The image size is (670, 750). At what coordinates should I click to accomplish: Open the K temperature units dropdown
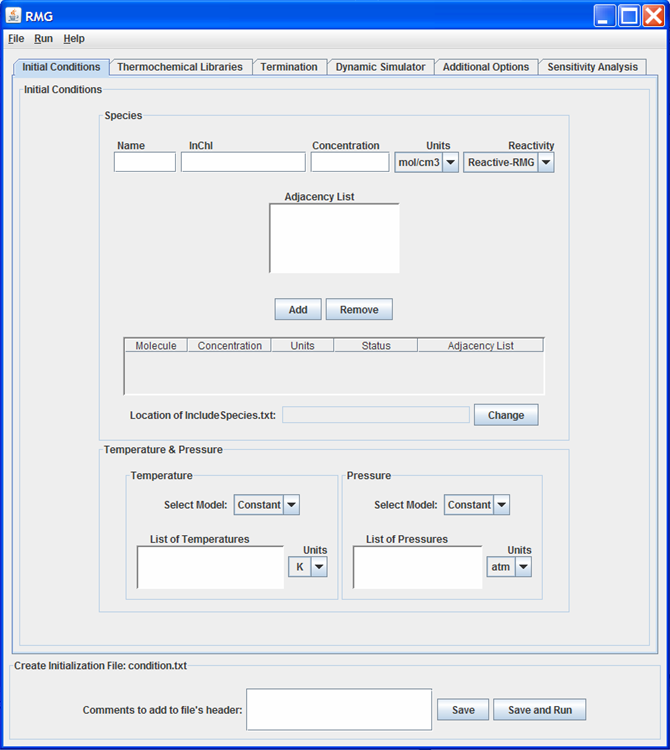pos(308,567)
